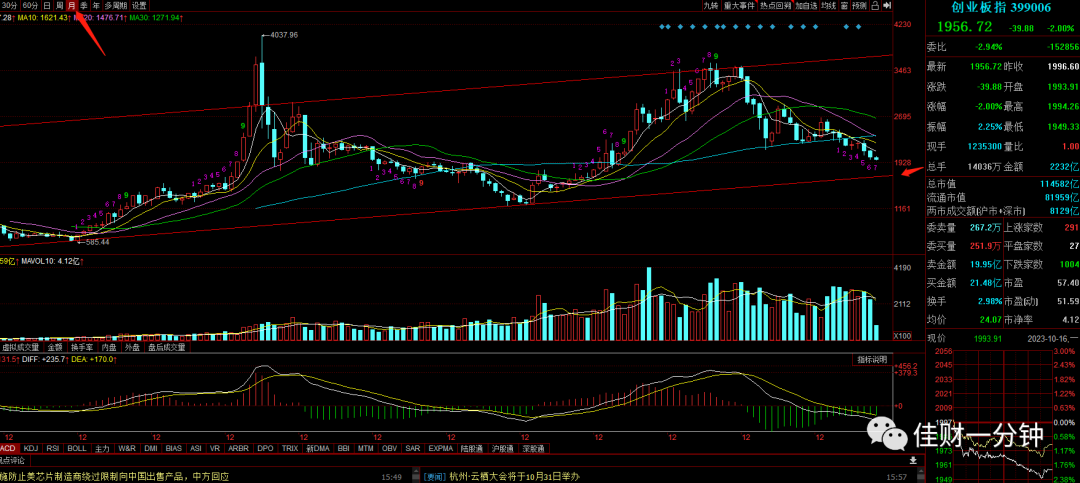Select the KDJ indicator tab
1080x483 pixels.
click(31, 449)
